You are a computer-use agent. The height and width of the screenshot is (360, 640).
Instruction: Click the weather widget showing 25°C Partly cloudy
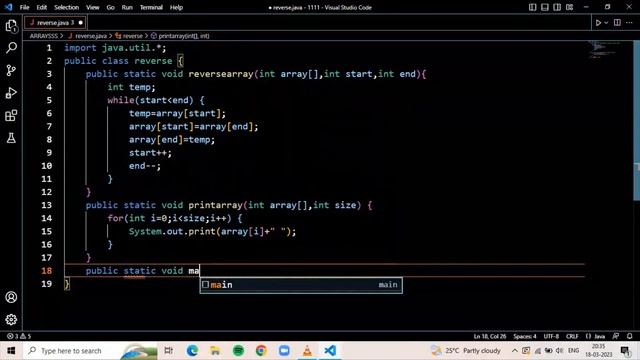(x=467, y=350)
